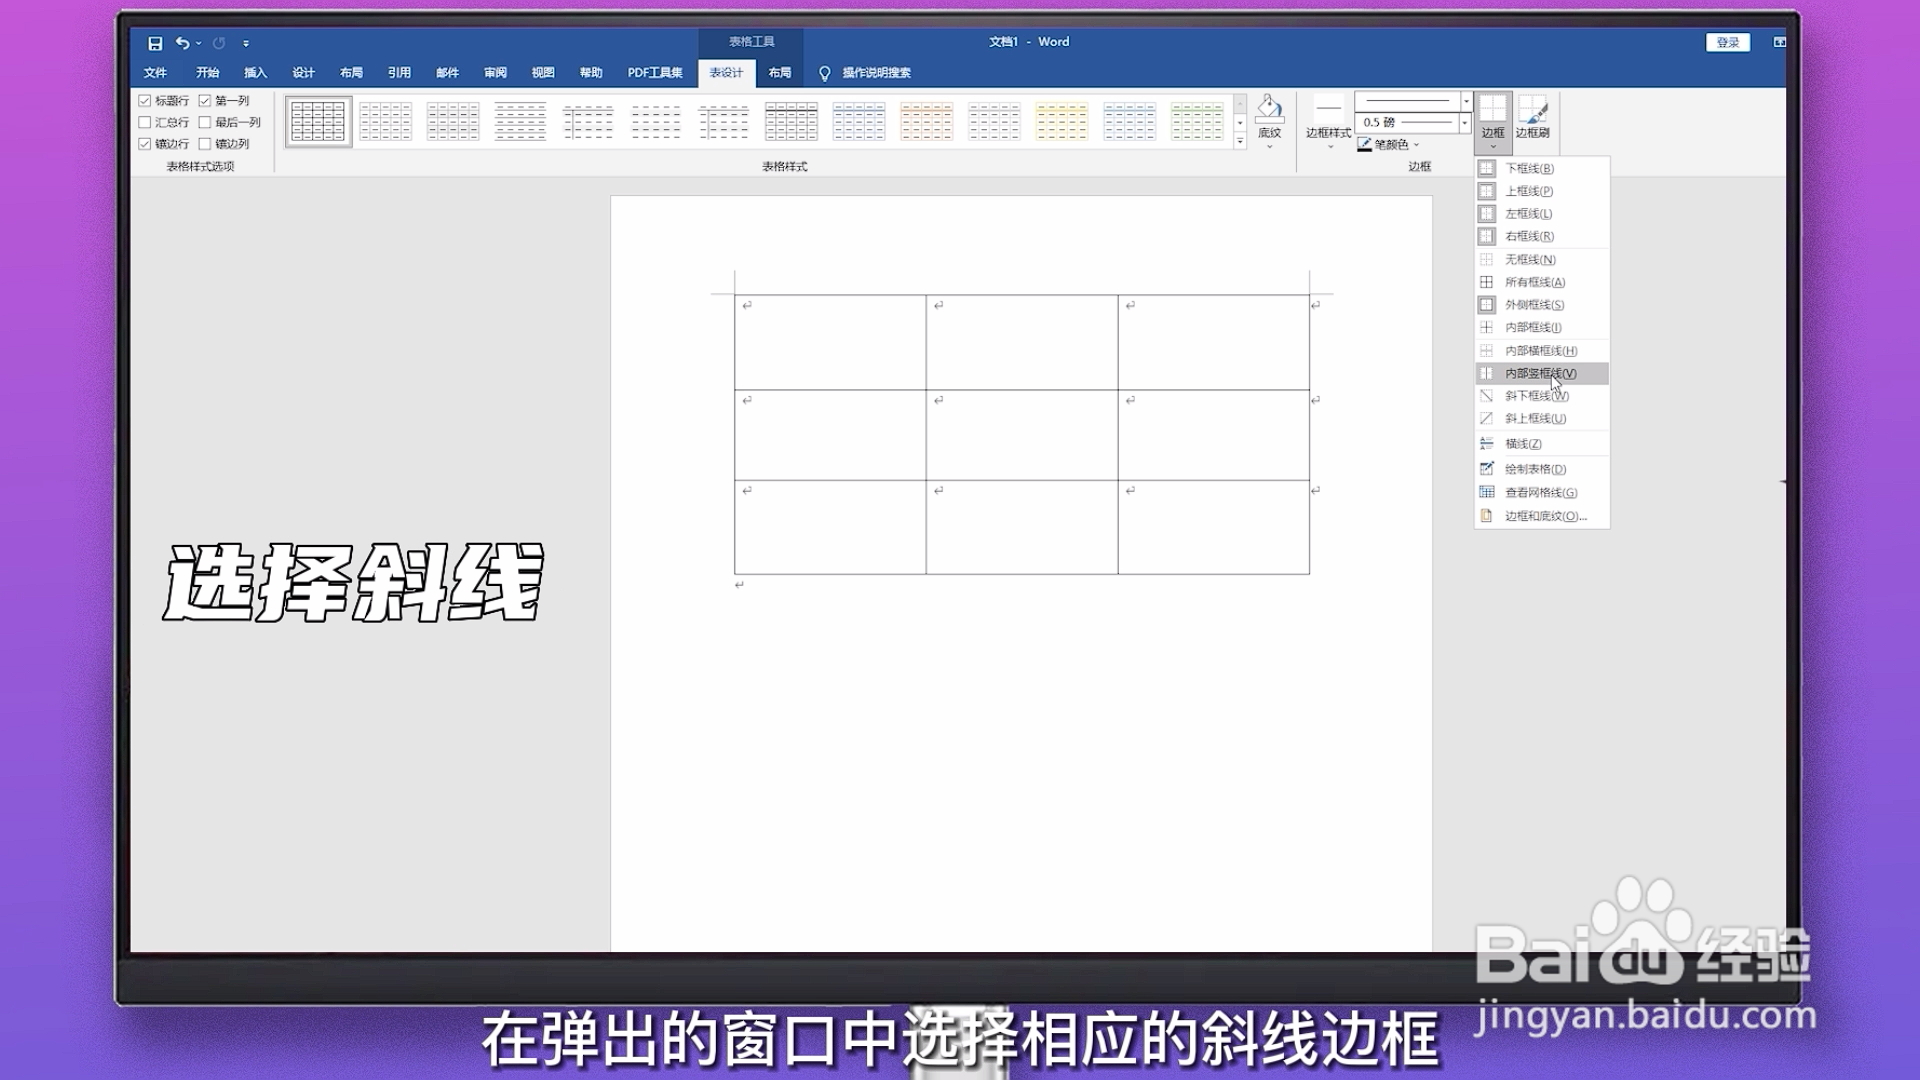The height and width of the screenshot is (1080, 1920).
Task: Switch to the 插入 ribbon tab
Action: tap(255, 72)
